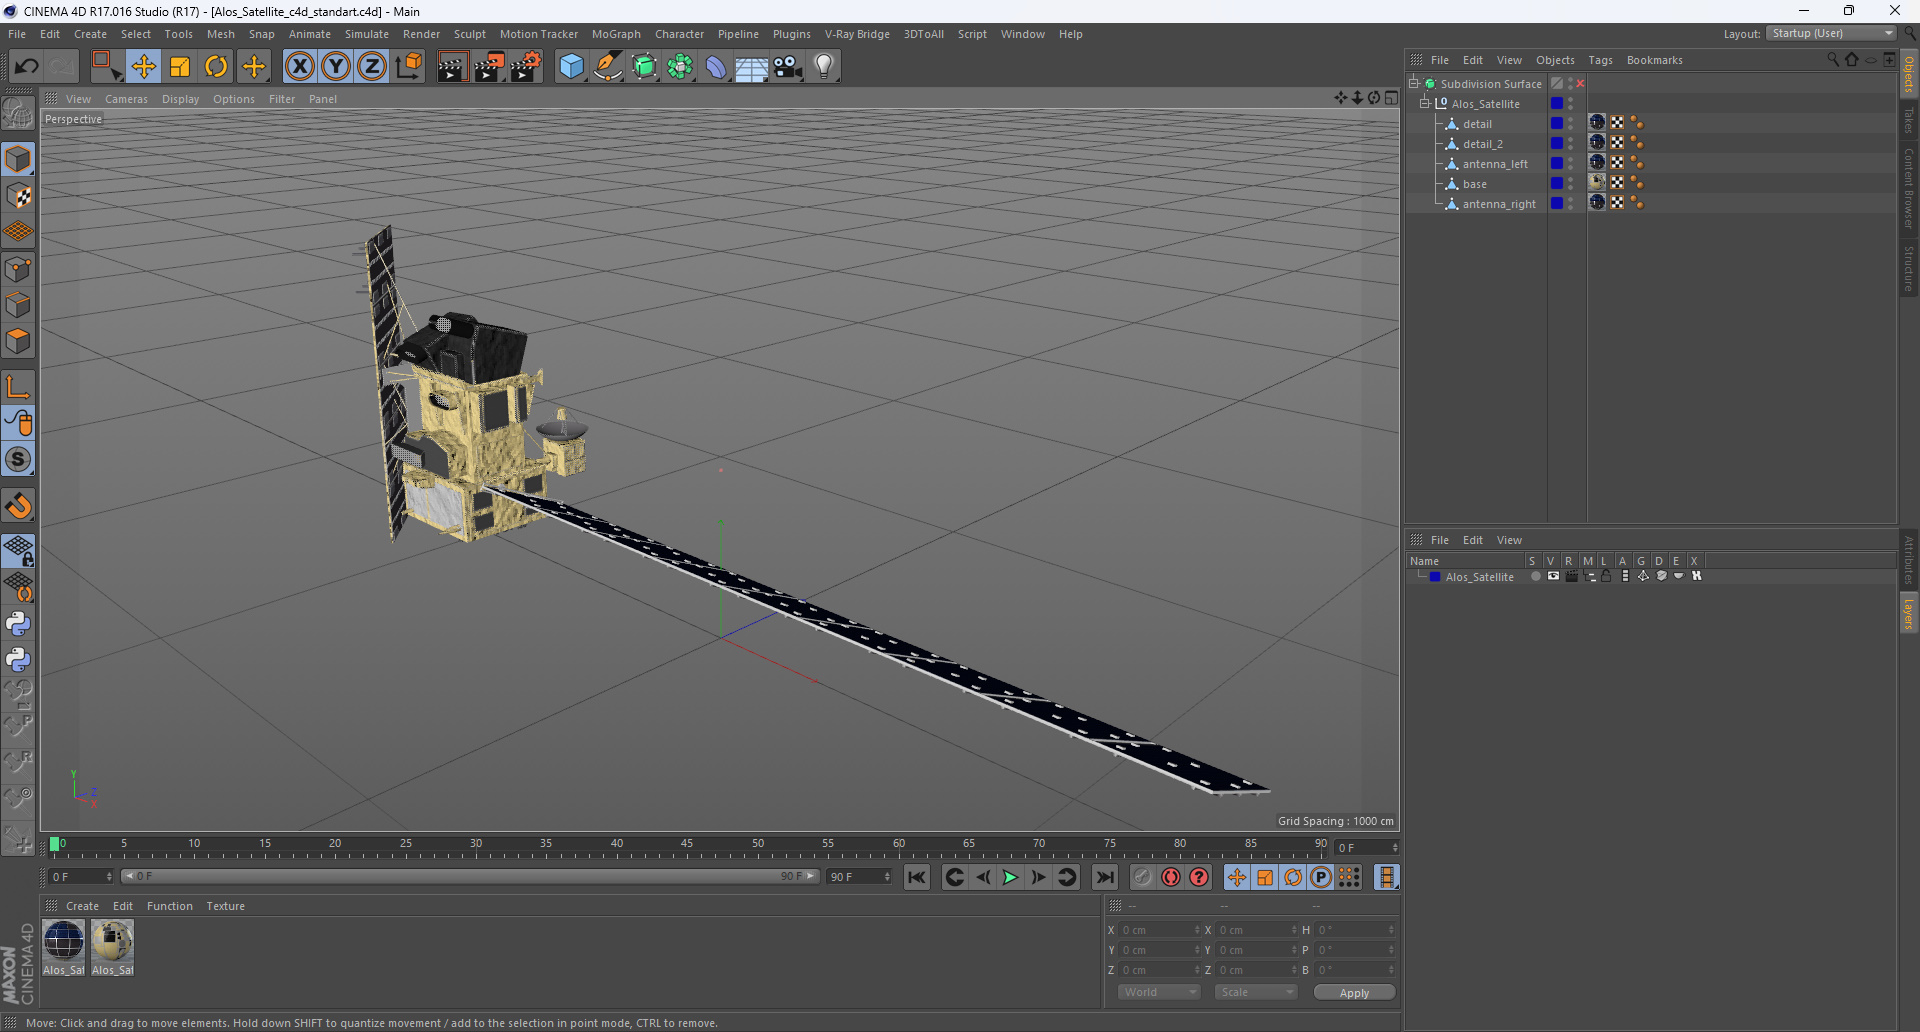Open Object Manager Tags menu

(x=1600, y=60)
